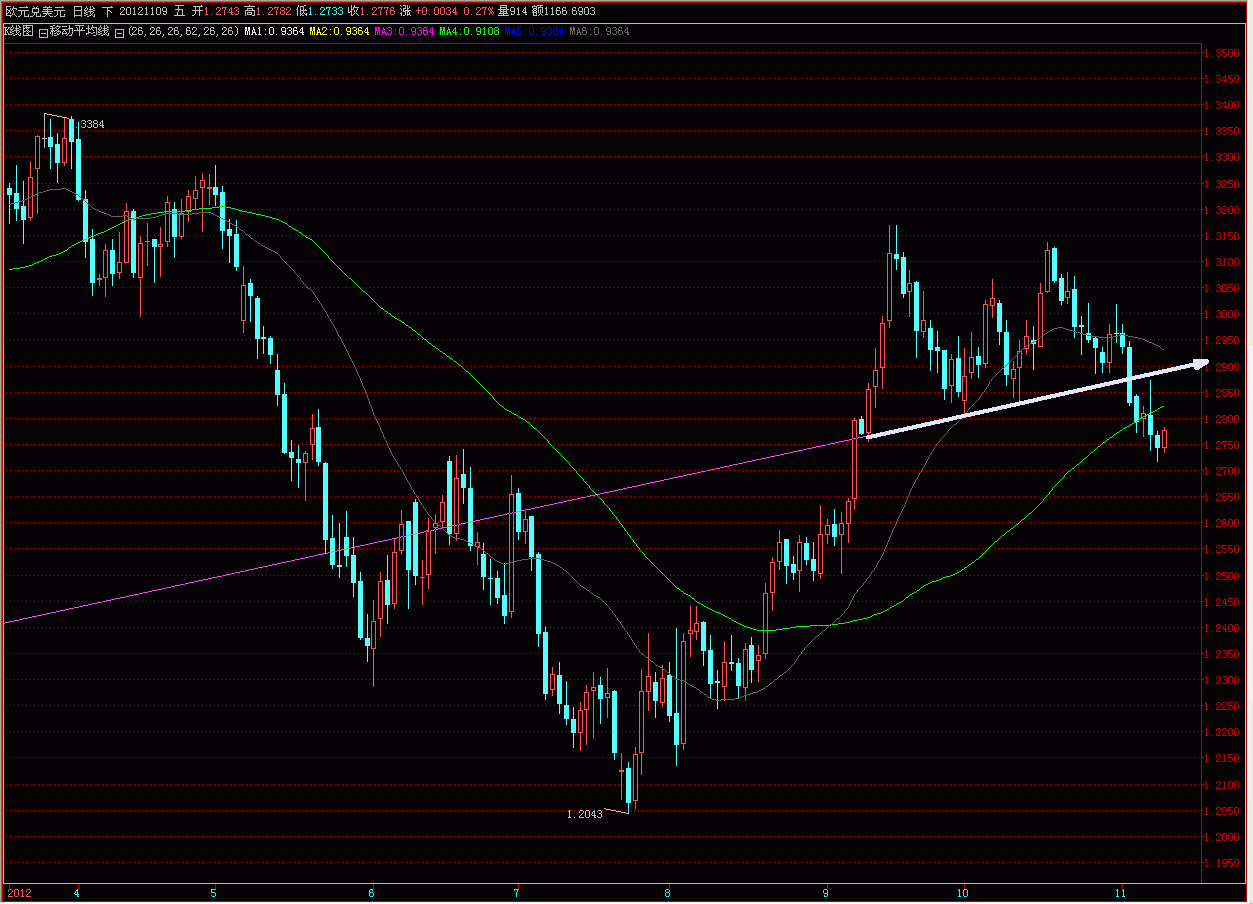The image size is (1253, 904).
Task: Click the change value +0.0034
Action: tap(436, 11)
